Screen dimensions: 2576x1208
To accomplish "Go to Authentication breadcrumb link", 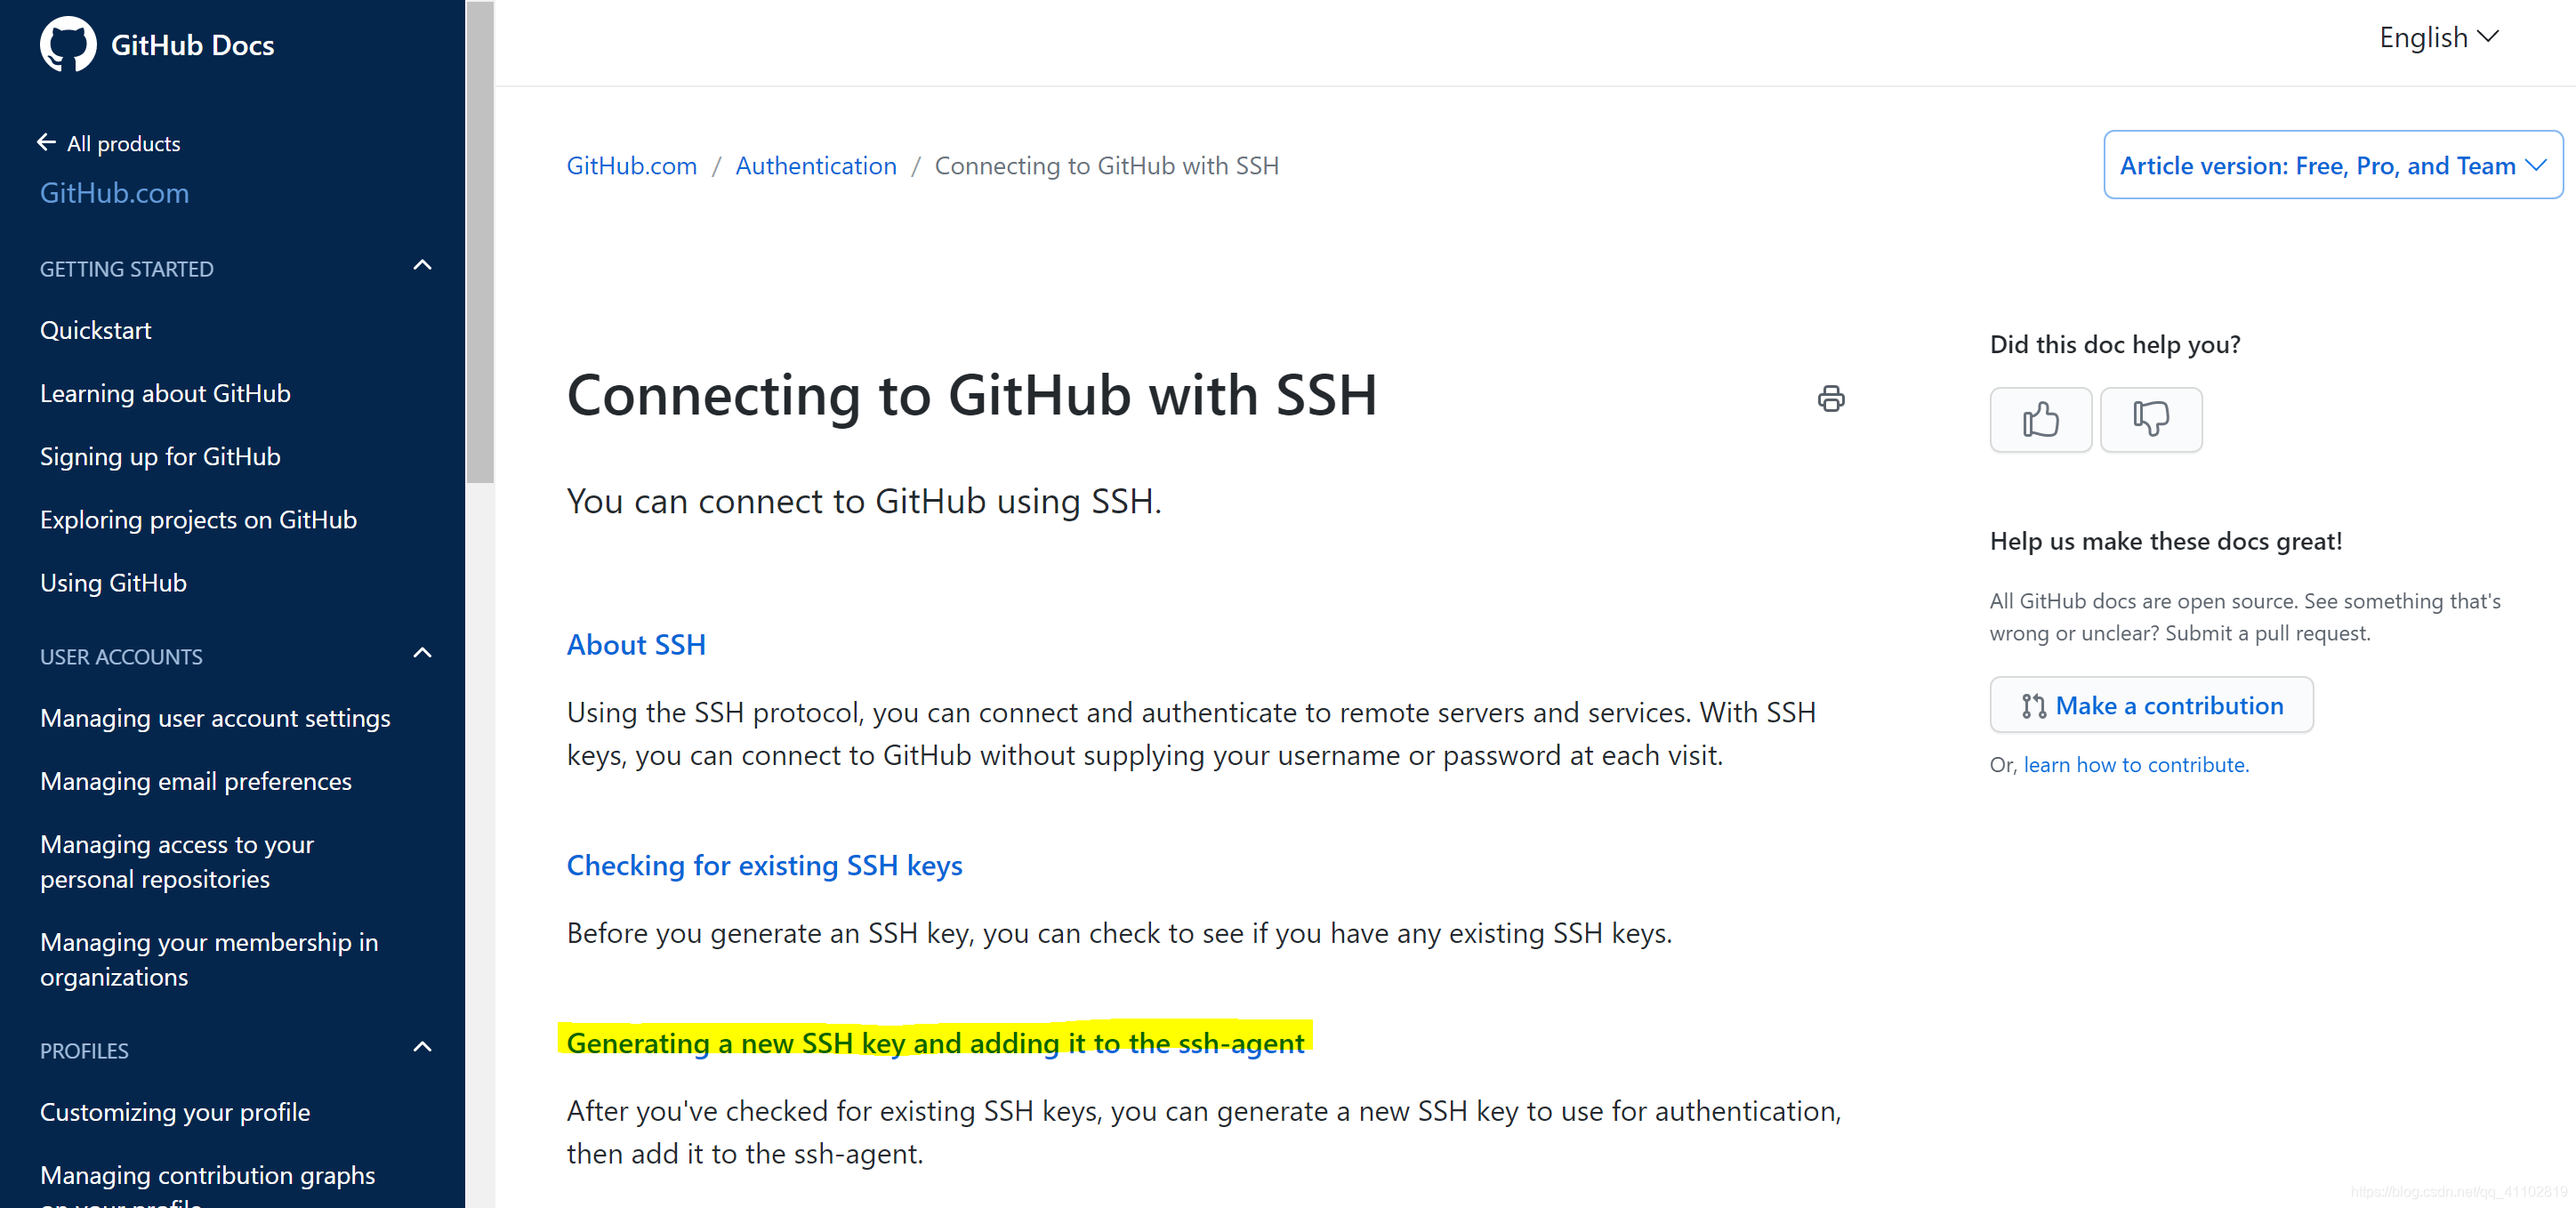I will 816,166.
